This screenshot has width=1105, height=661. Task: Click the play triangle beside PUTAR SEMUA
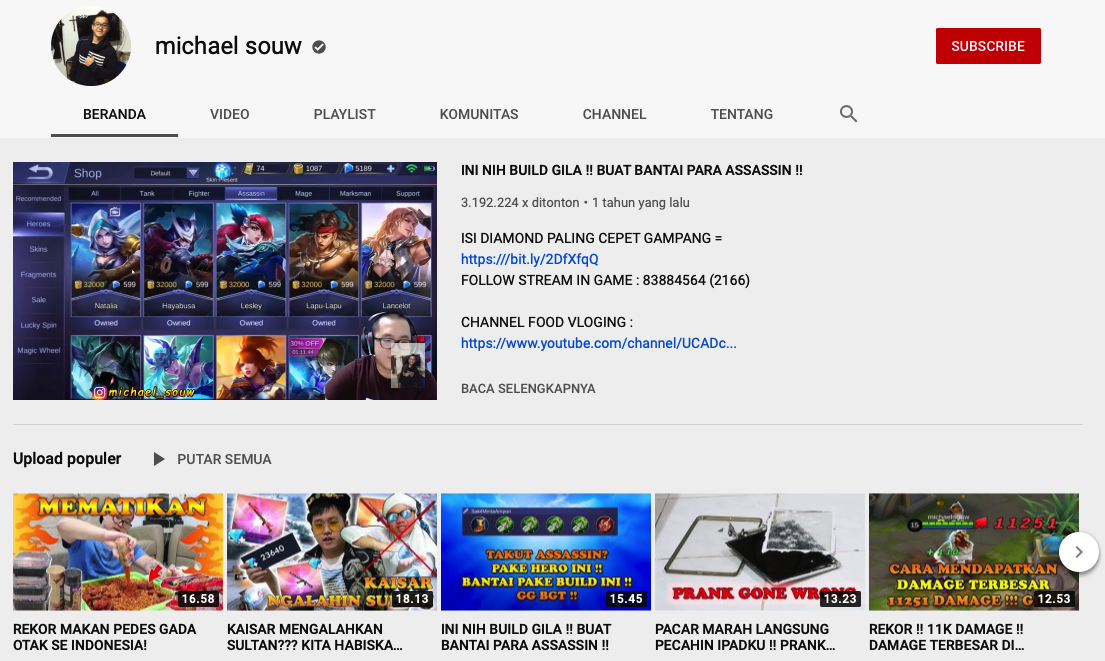[x=159, y=459]
